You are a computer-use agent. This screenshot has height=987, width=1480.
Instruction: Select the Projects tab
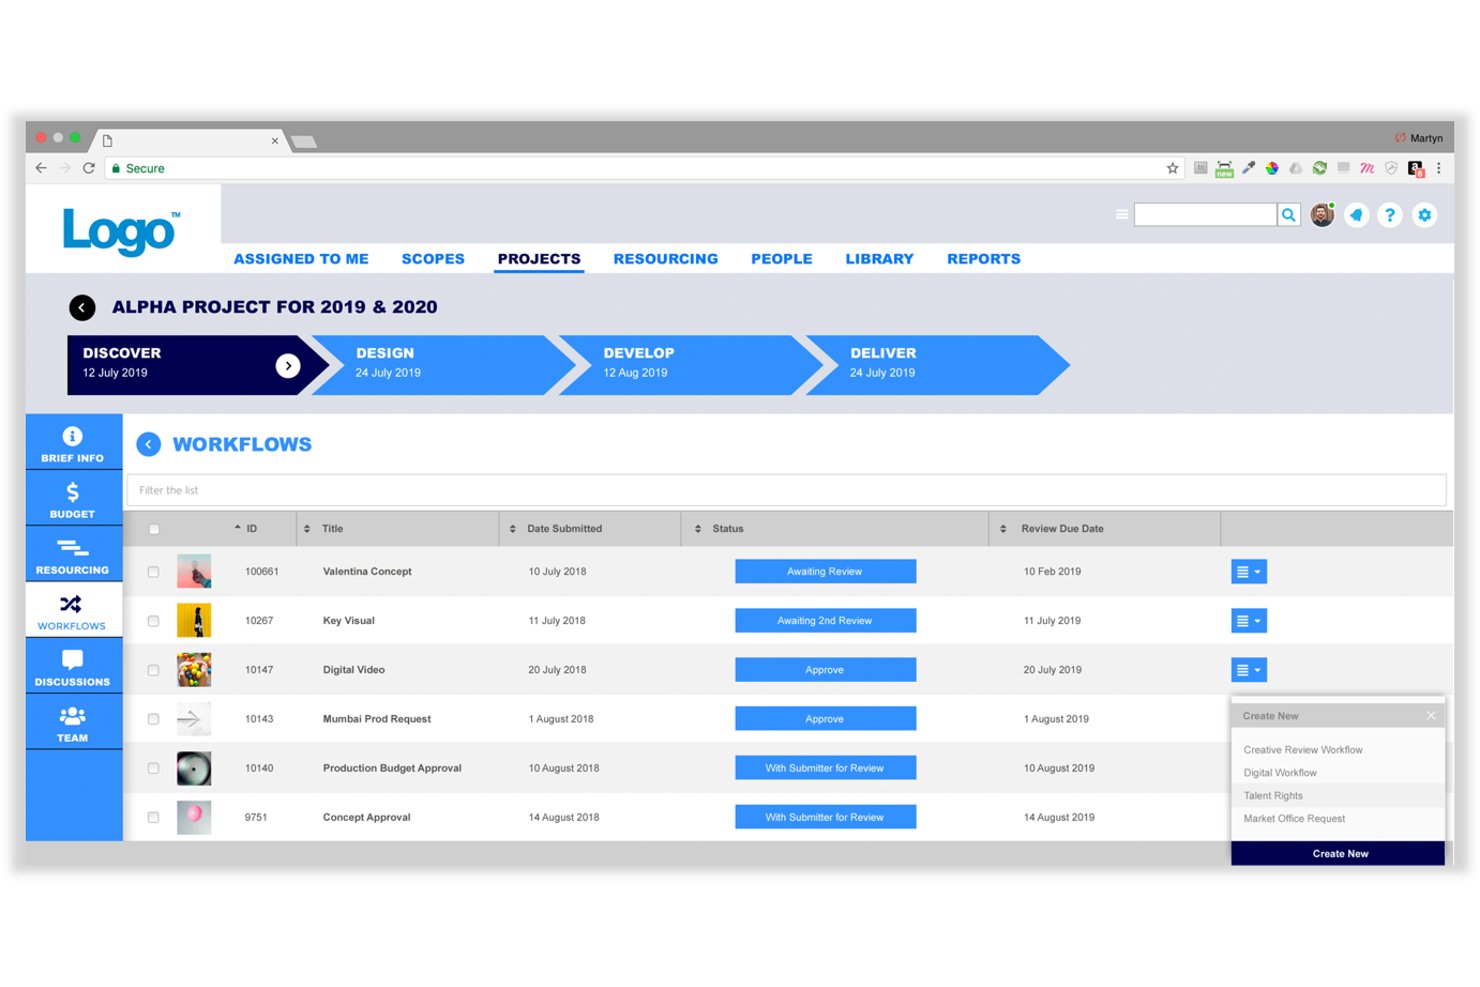tap(539, 259)
